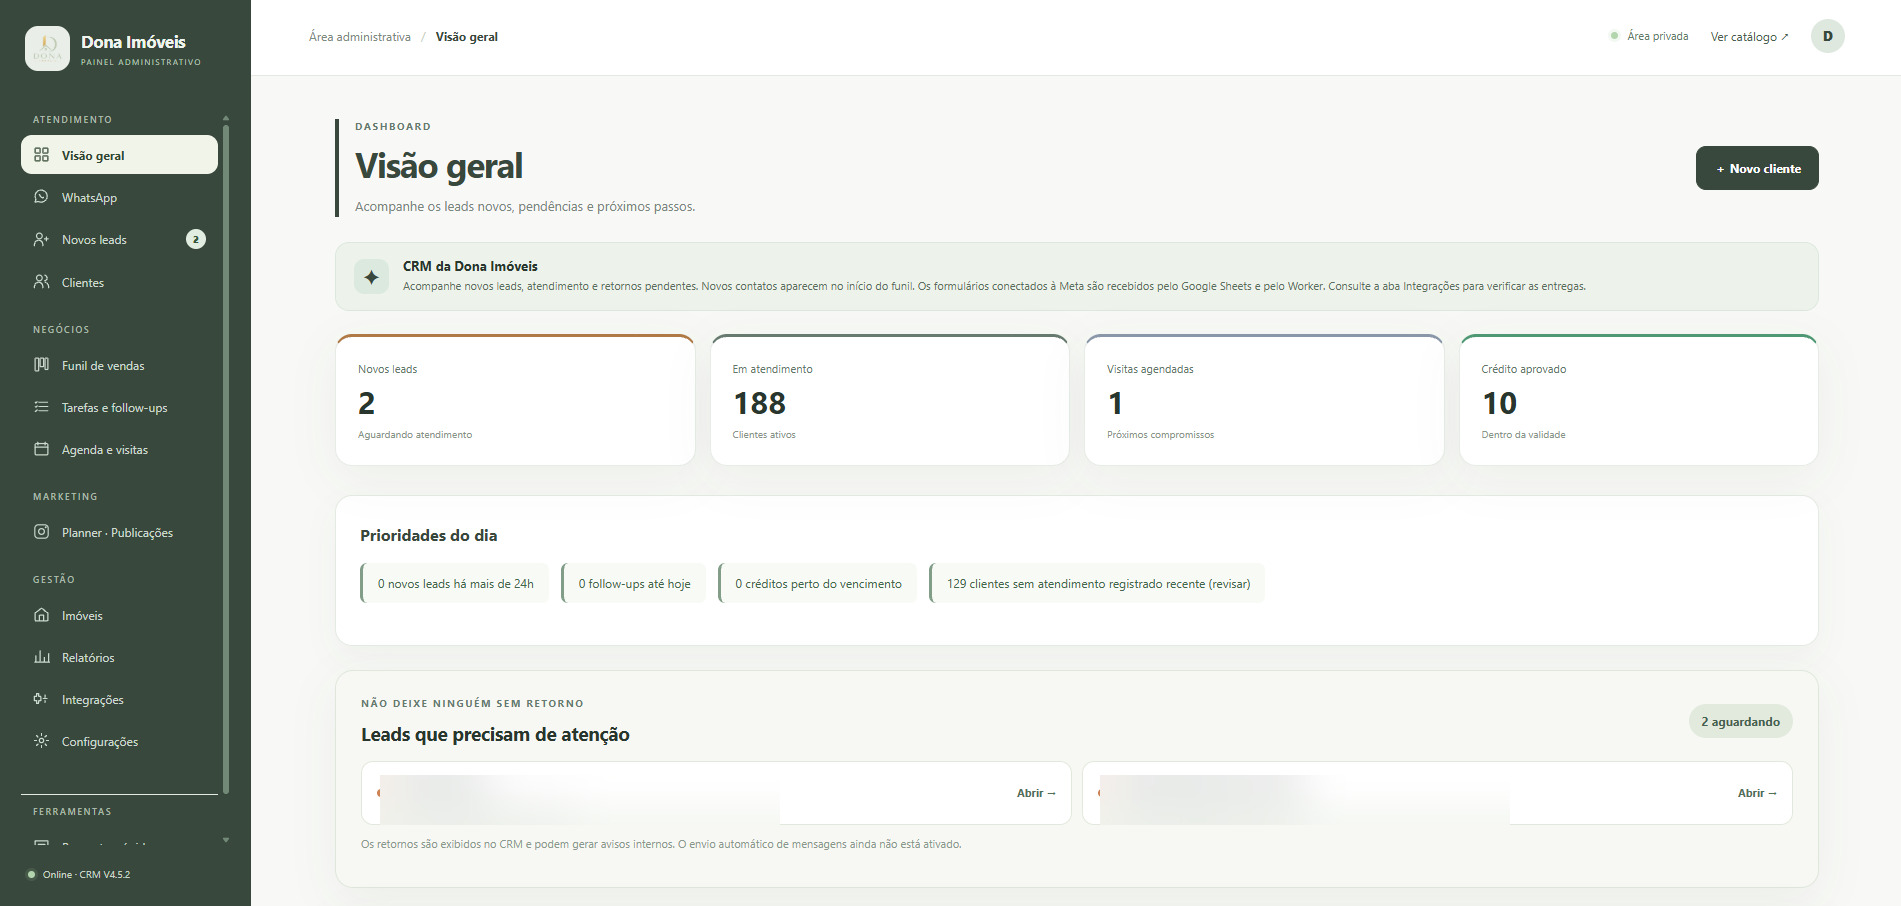Open the Crédito aprovado card
The height and width of the screenshot is (906, 1901).
1638,400
